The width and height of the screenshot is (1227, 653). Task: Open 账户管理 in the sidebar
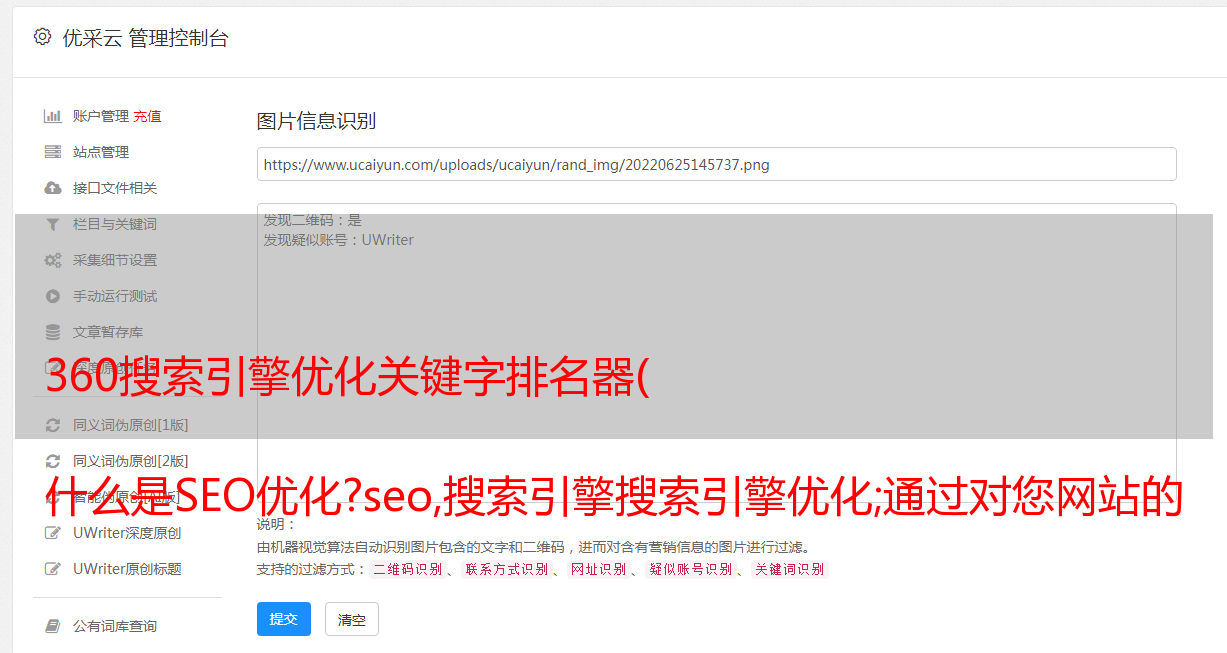(101, 116)
